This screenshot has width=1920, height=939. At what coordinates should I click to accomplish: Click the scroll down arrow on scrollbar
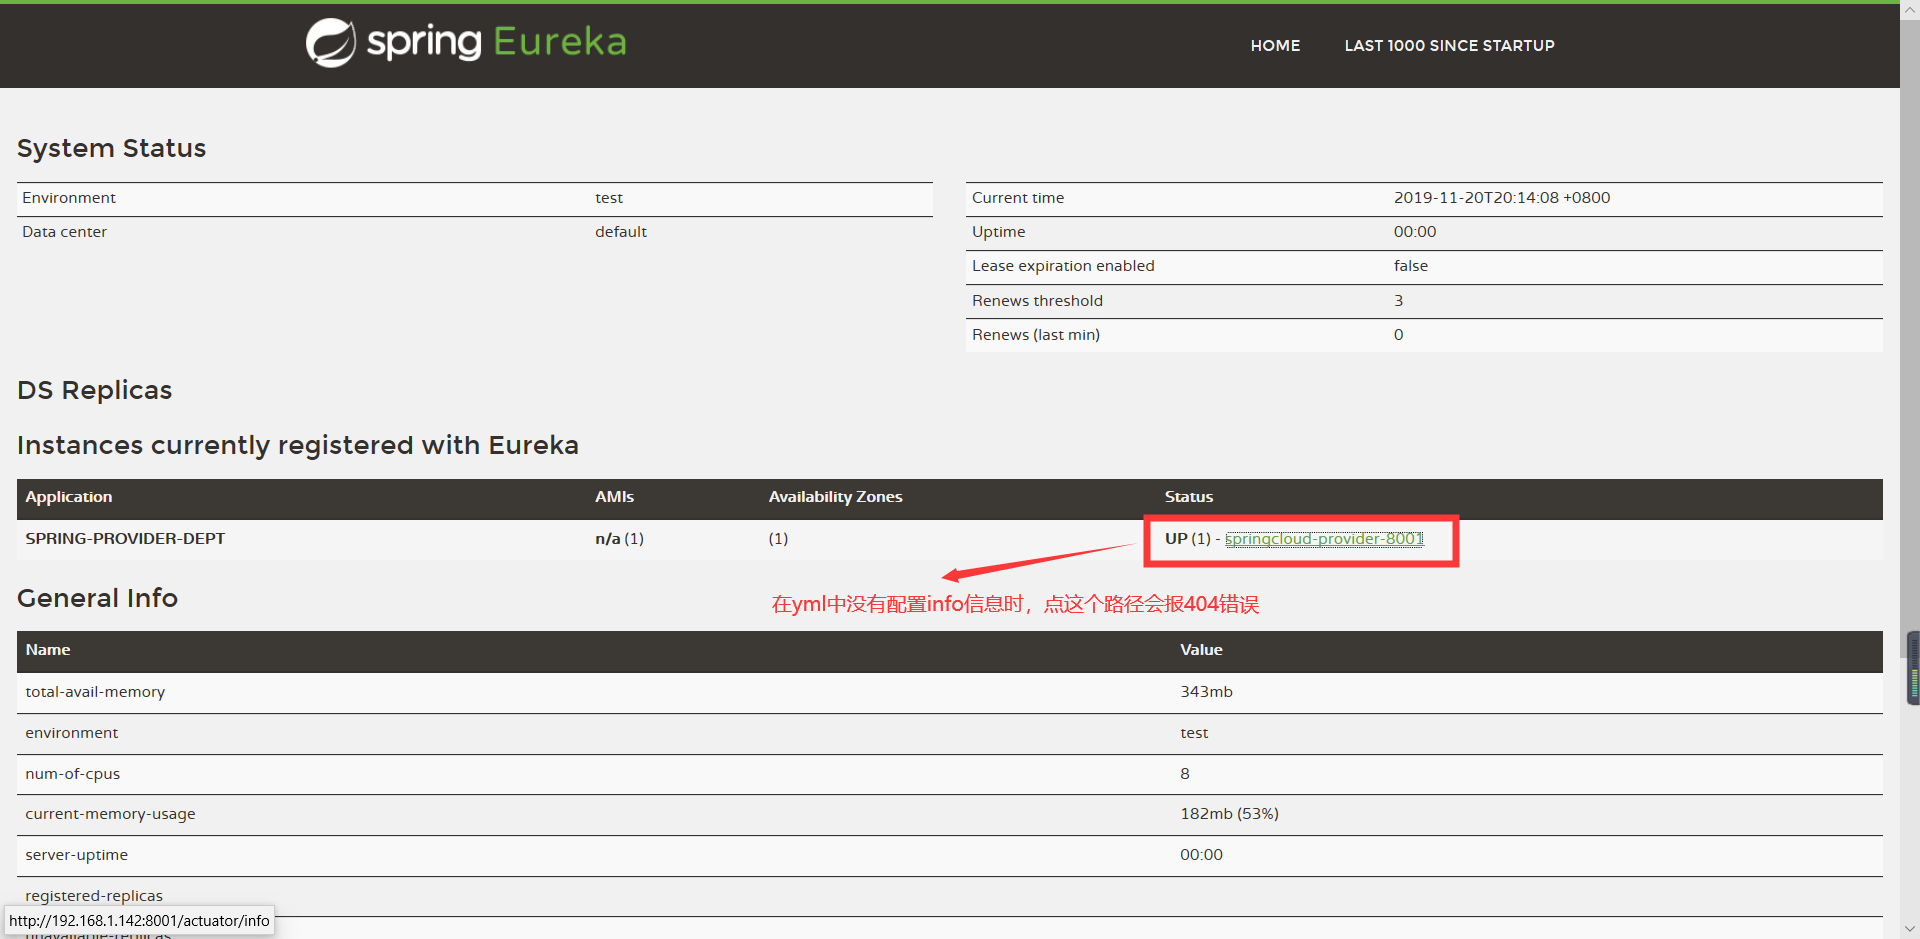[1910, 929]
